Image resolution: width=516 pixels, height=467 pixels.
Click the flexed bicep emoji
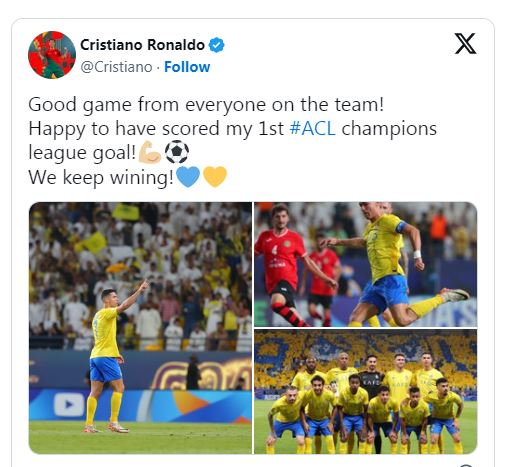(150, 152)
